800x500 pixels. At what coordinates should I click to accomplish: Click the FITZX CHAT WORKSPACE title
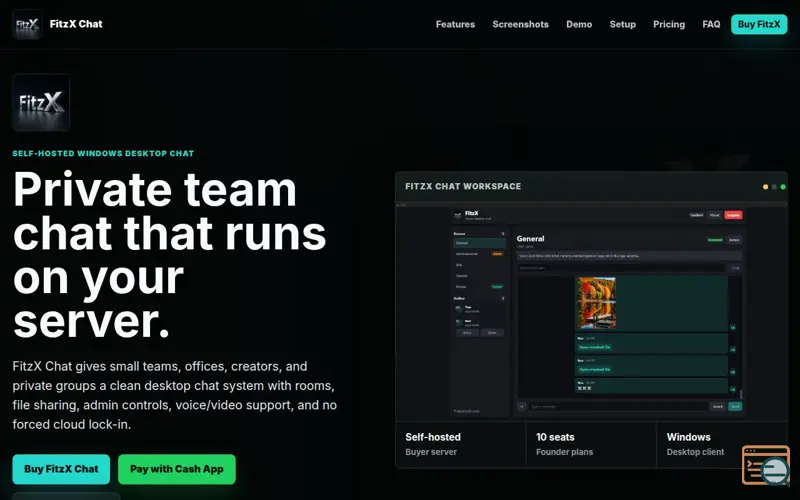click(463, 186)
